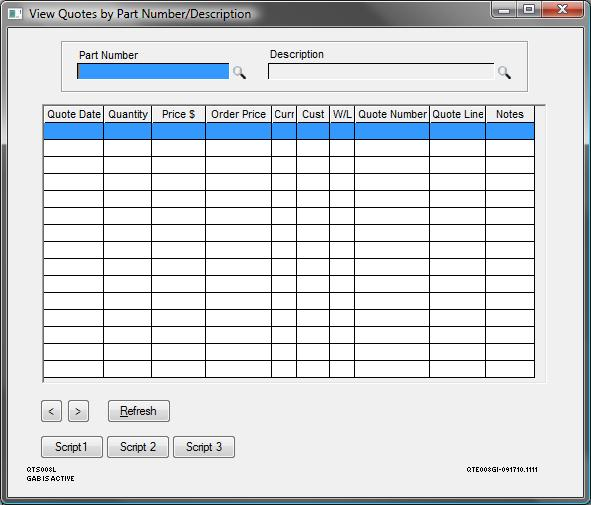The height and width of the screenshot is (505, 591).
Task: Click the Part Number label text
Action: (109, 55)
